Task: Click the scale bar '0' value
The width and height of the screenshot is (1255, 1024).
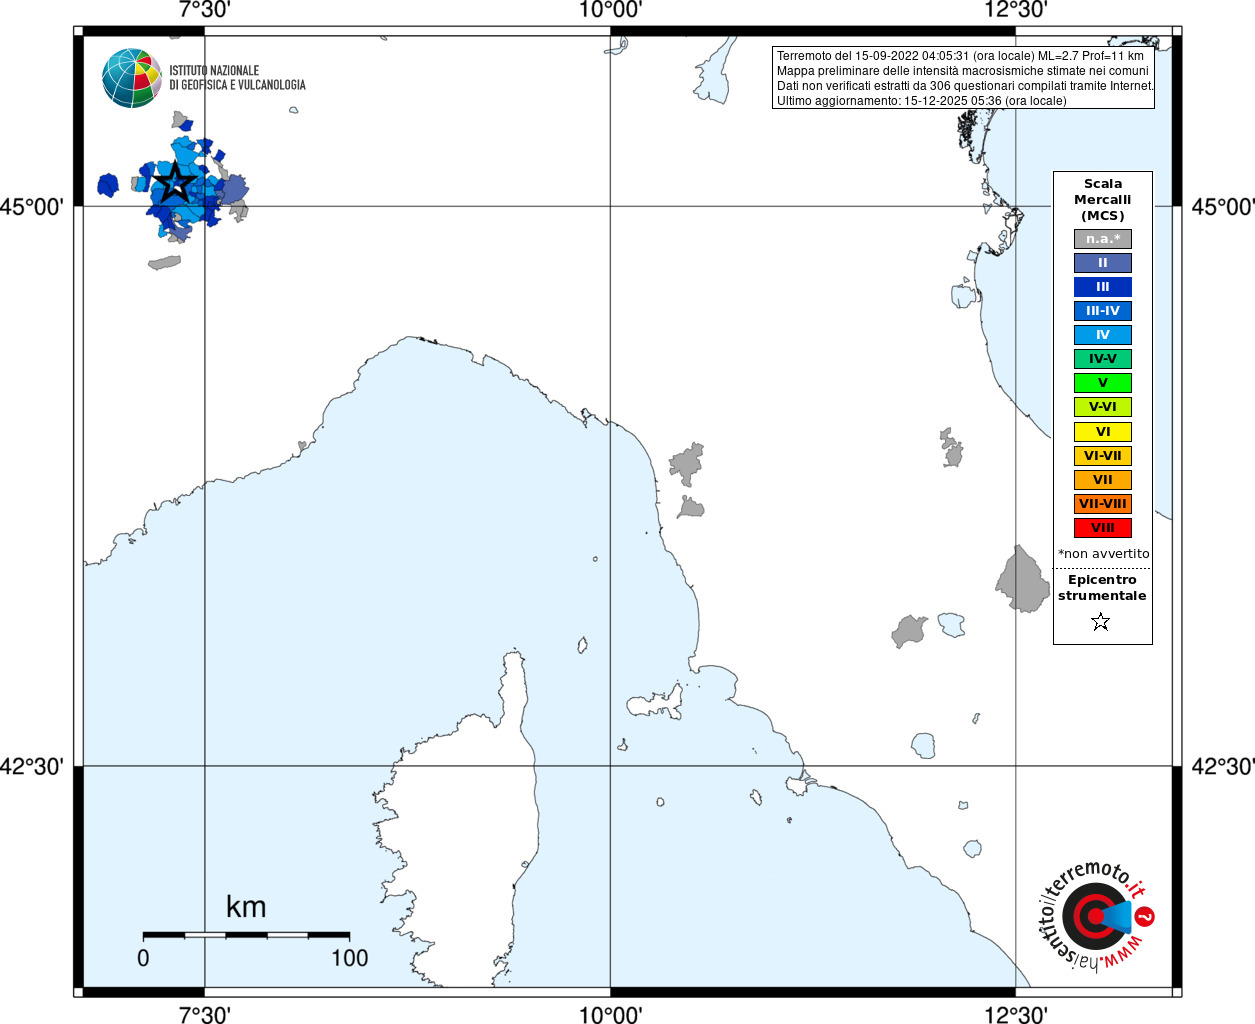Action: point(143,958)
